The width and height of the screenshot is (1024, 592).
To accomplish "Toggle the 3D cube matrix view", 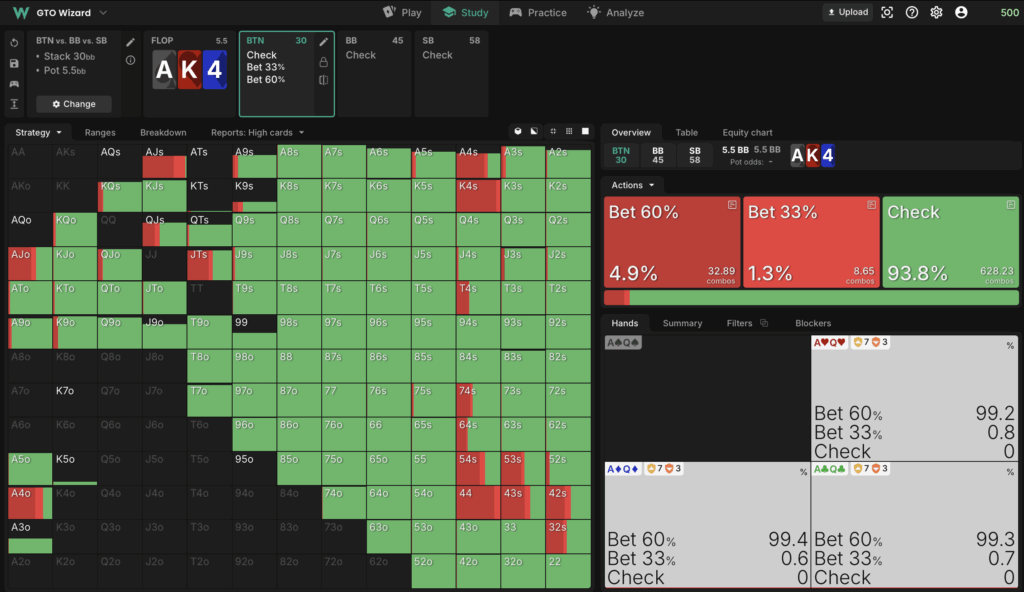I will (518, 131).
